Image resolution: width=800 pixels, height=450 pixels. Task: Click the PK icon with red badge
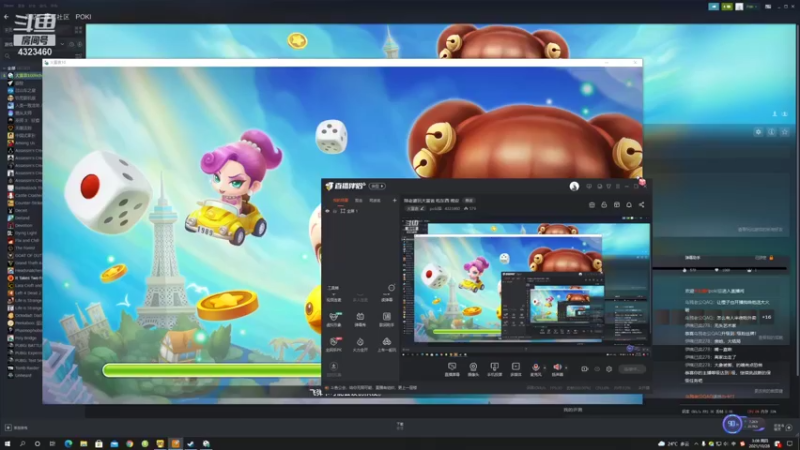tap(334, 341)
